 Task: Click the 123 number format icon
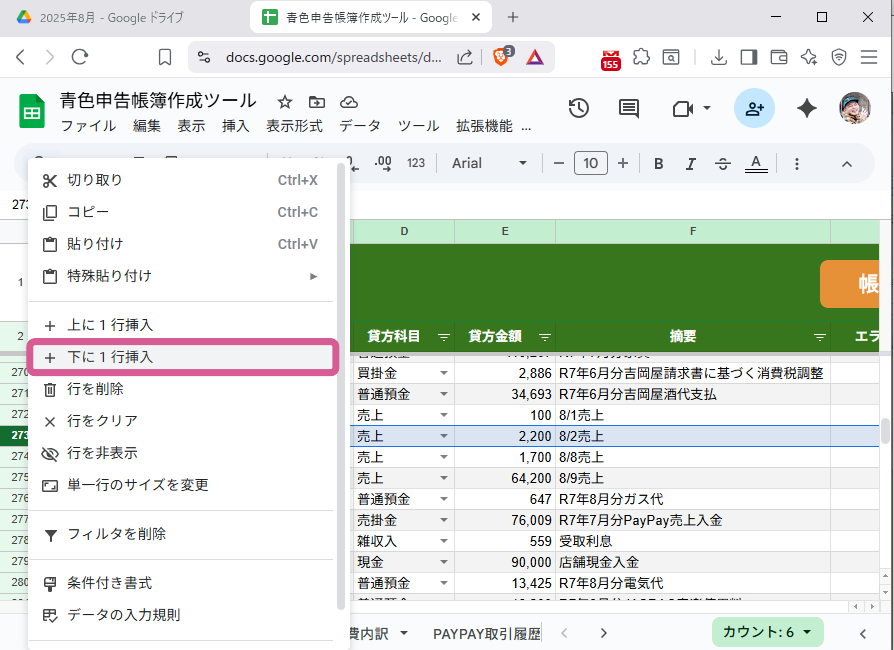click(x=415, y=162)
